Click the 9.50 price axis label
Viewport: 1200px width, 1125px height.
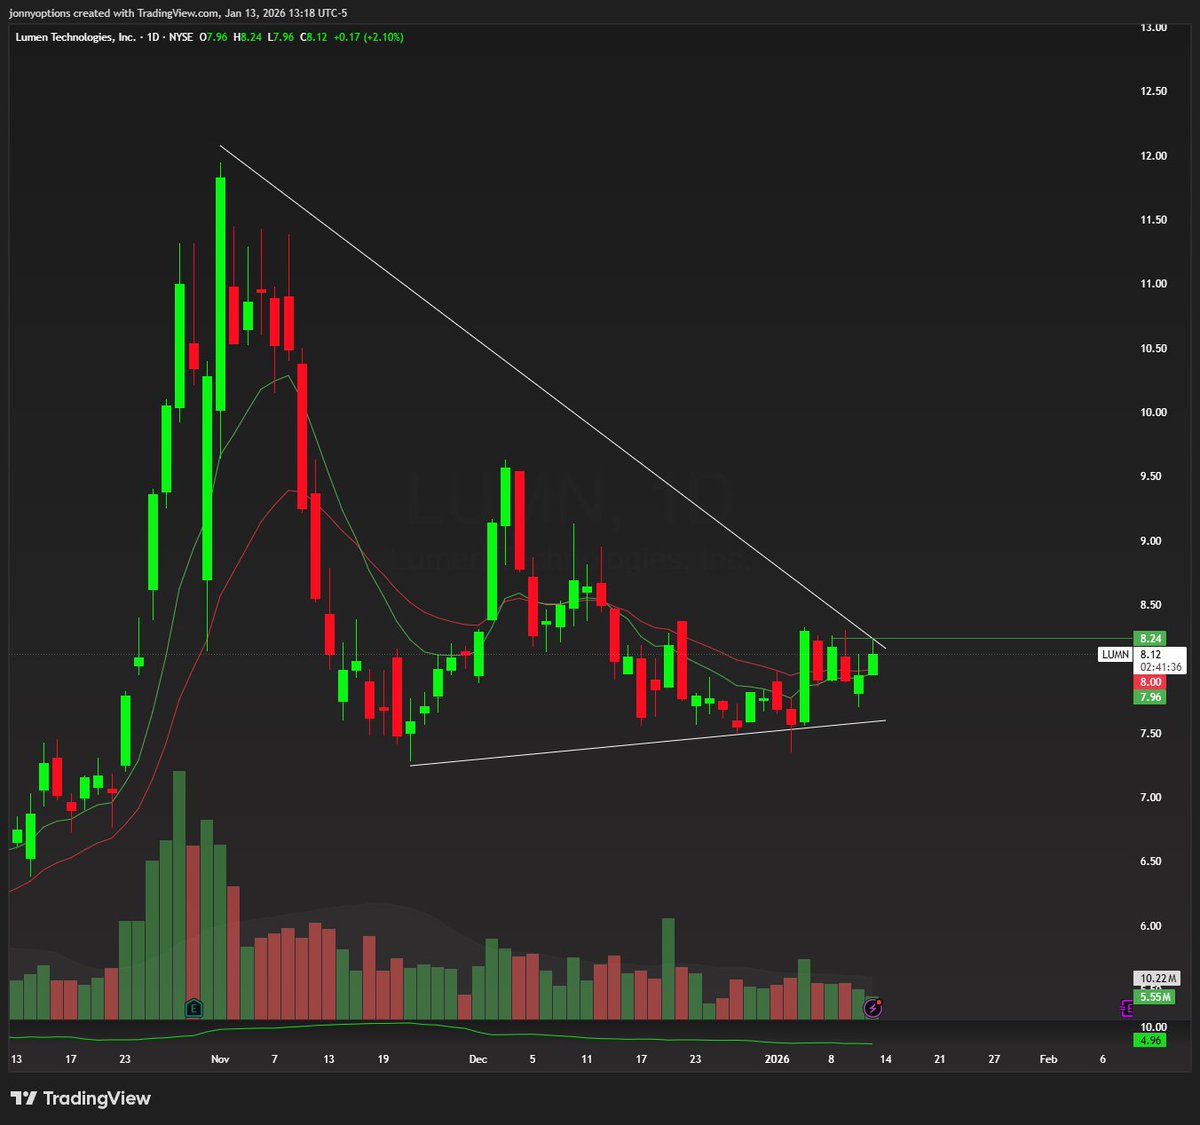[x=1153, y=476]
